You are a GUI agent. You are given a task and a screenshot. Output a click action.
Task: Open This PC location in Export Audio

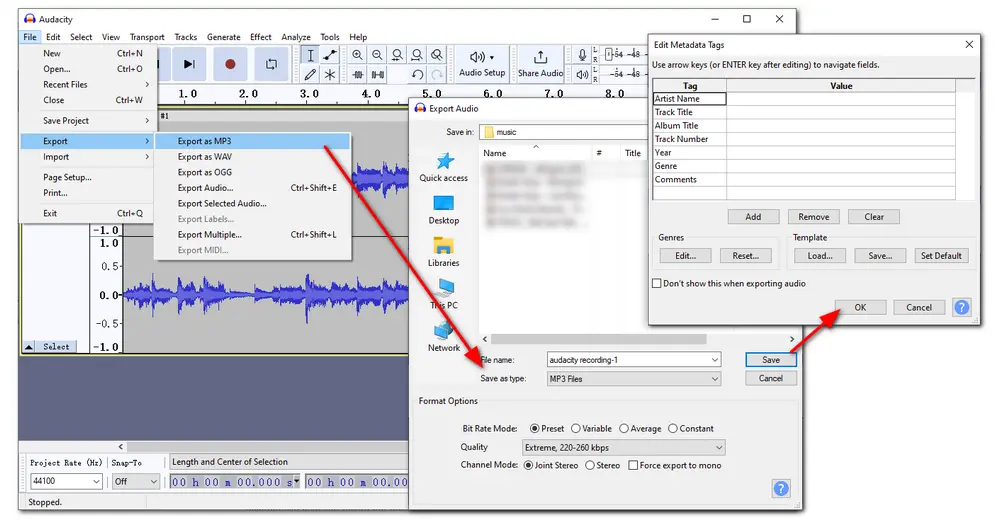tap(444, 294)
